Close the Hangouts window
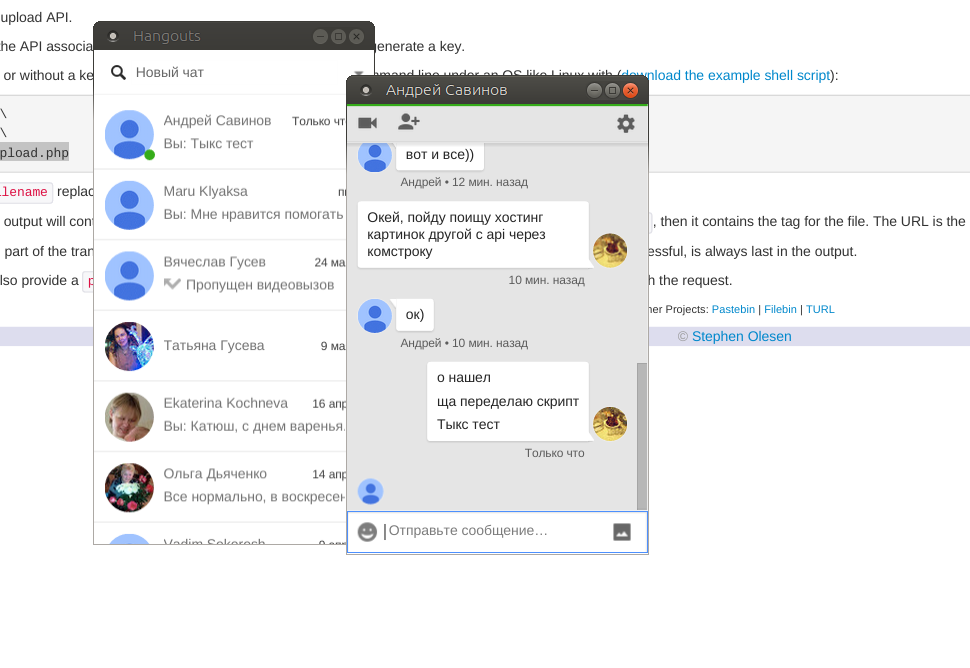This screenshot has width=970, height=668. (x=356, y=36)
